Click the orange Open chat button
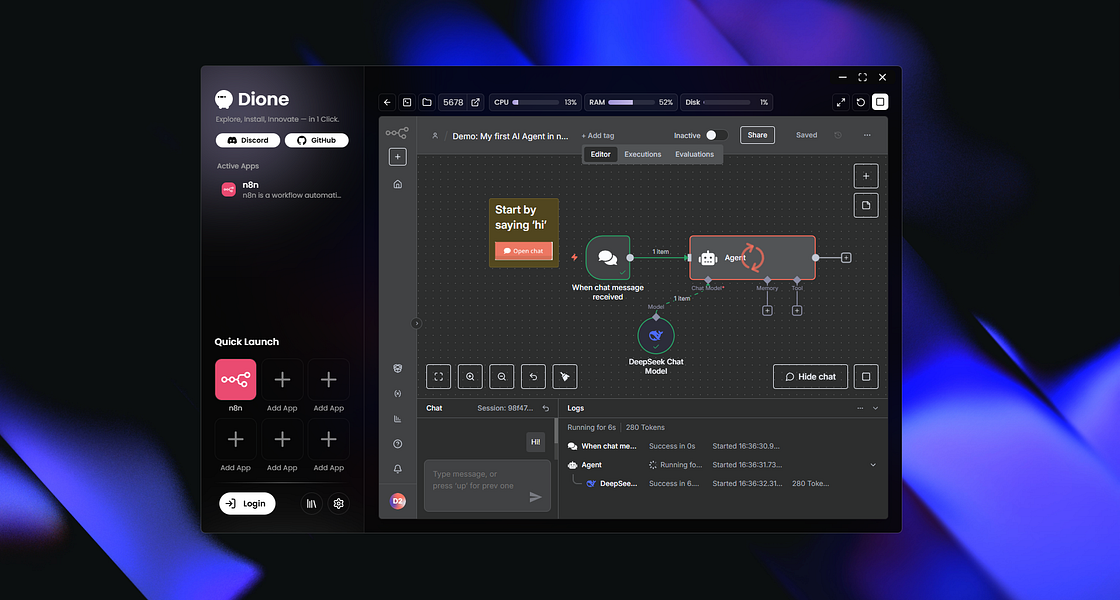The height and width of the screenshot is (600, 1120). coord(524,251)
